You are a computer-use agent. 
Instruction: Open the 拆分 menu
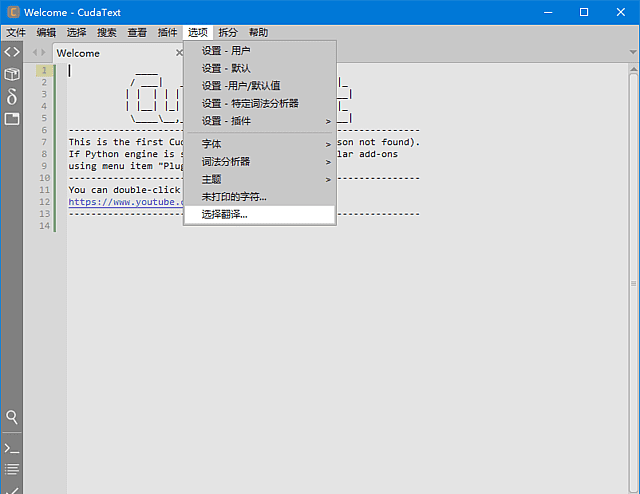click(228, 32)
